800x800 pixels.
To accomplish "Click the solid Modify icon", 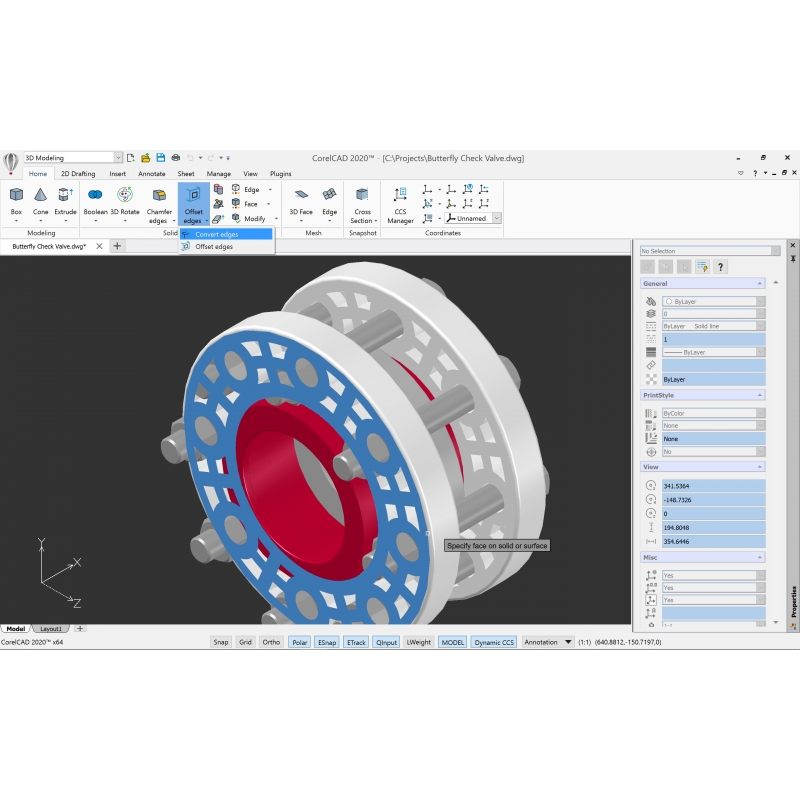I will [236, 218].
